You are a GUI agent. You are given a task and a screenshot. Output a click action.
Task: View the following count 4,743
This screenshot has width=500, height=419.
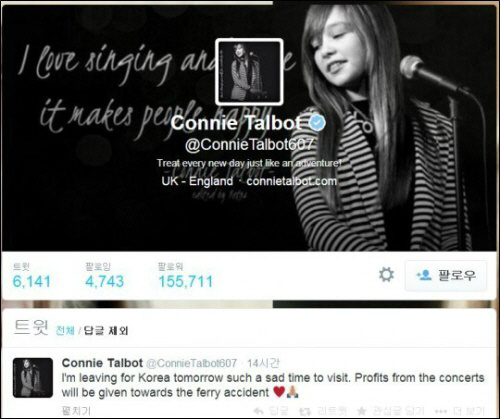[x=104, y=282]
